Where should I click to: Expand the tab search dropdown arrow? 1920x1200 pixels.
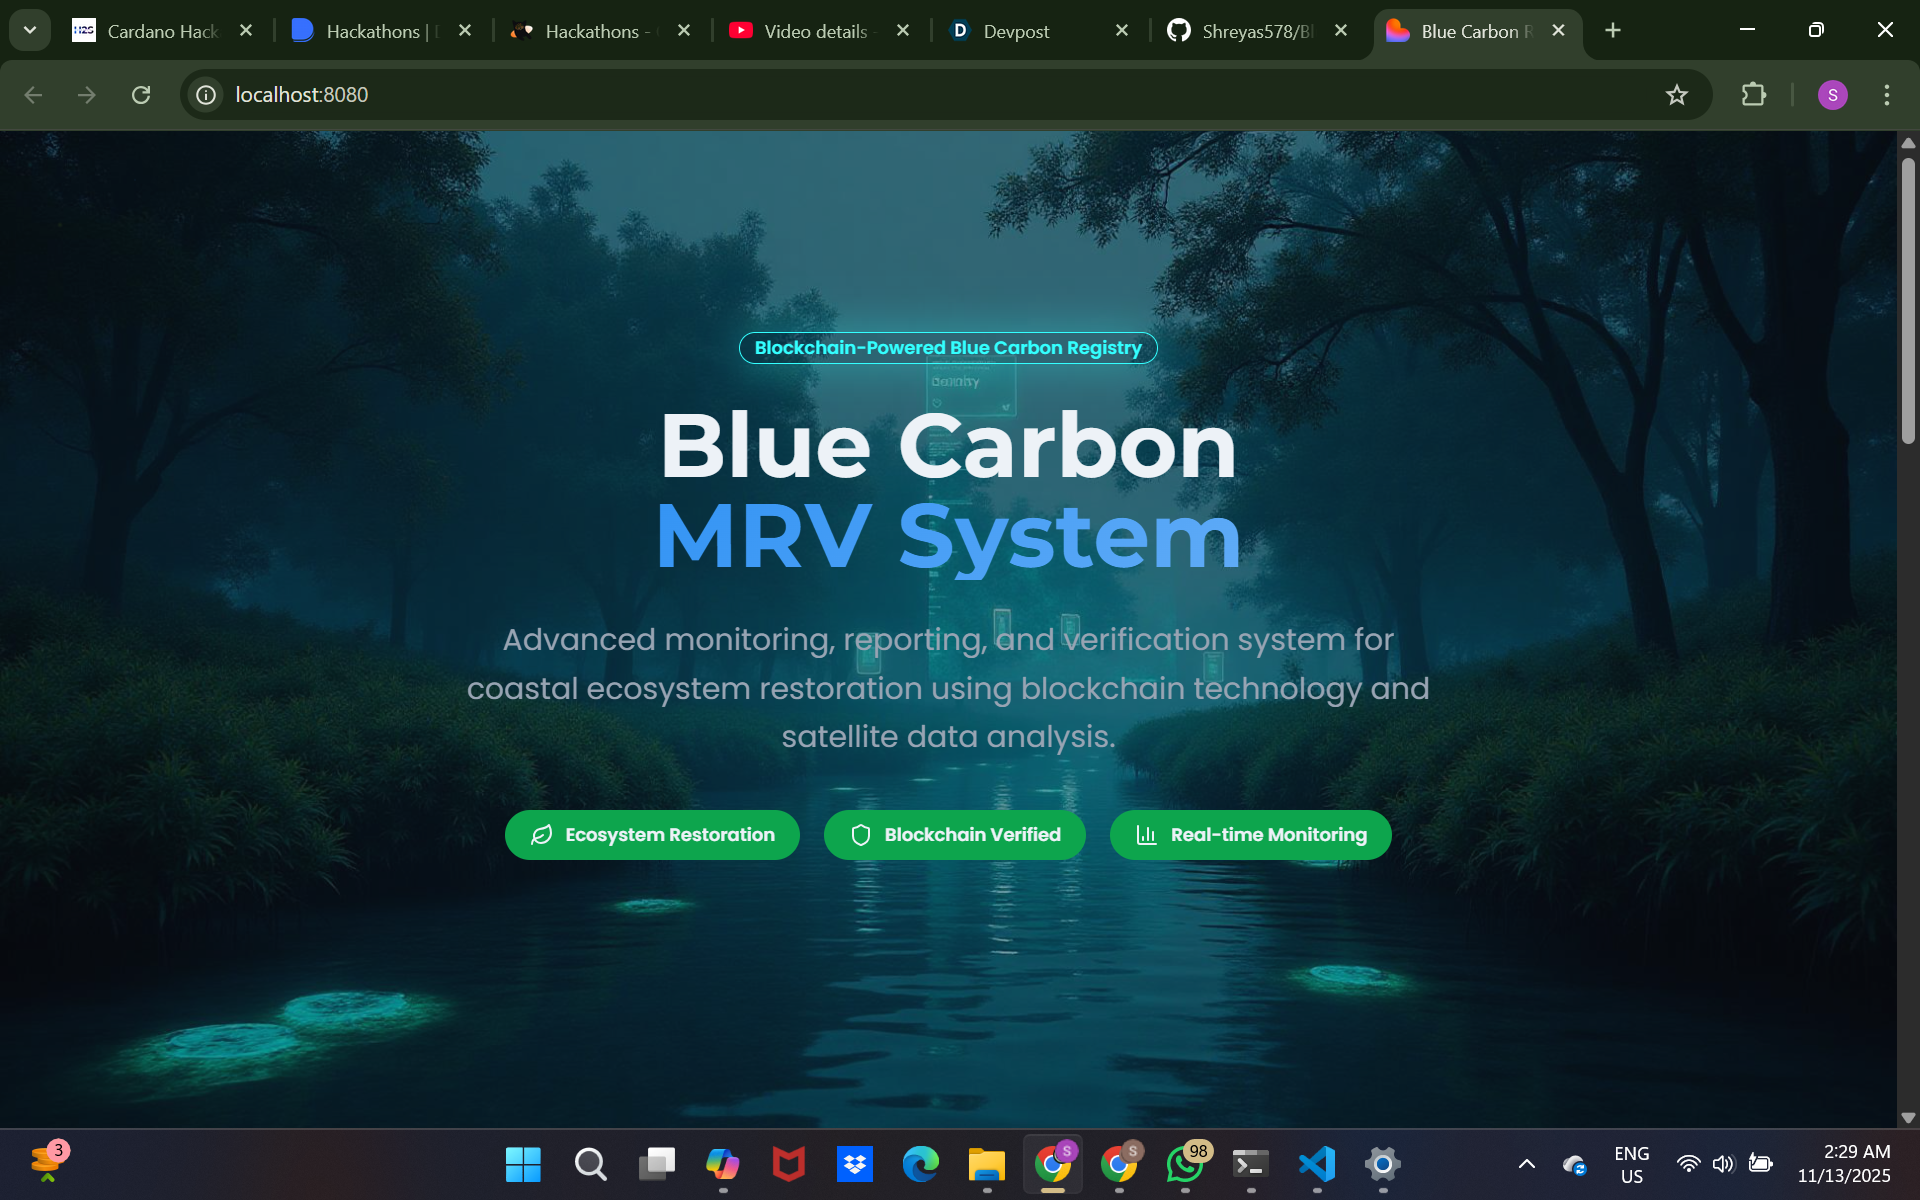30,30
